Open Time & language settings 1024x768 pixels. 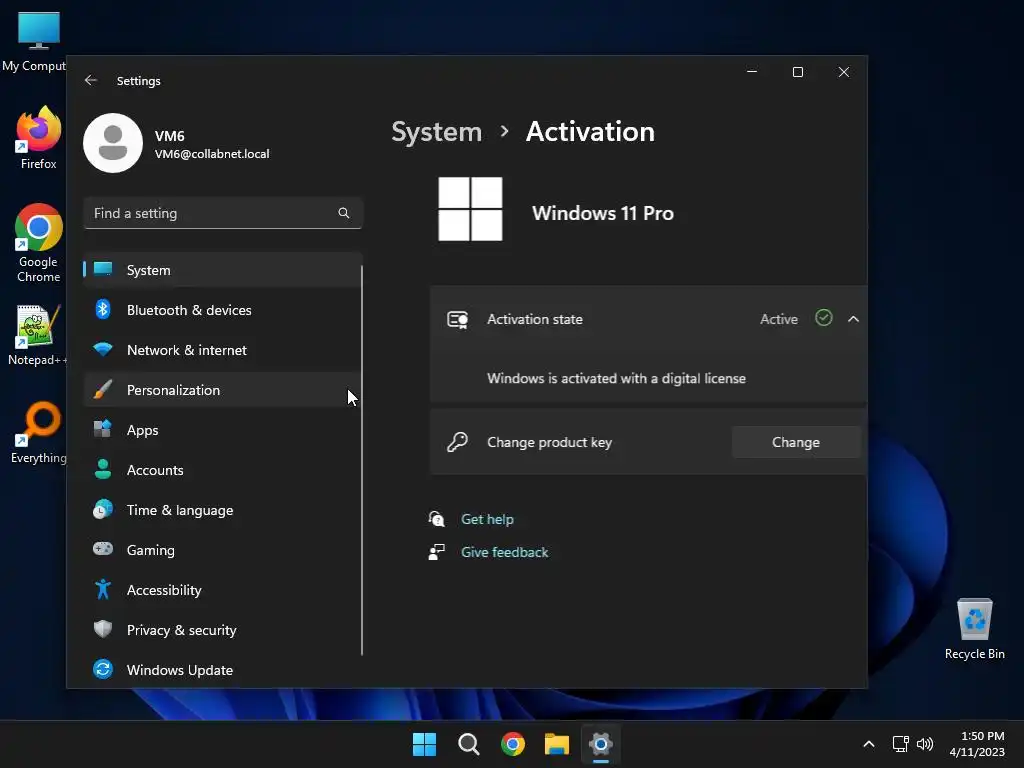223,510
